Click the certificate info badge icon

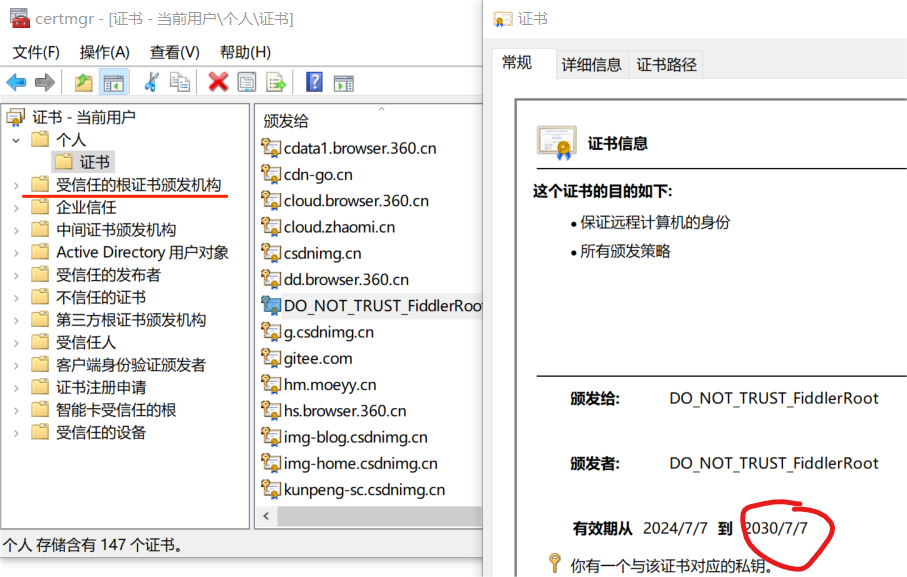coord(556,142)
